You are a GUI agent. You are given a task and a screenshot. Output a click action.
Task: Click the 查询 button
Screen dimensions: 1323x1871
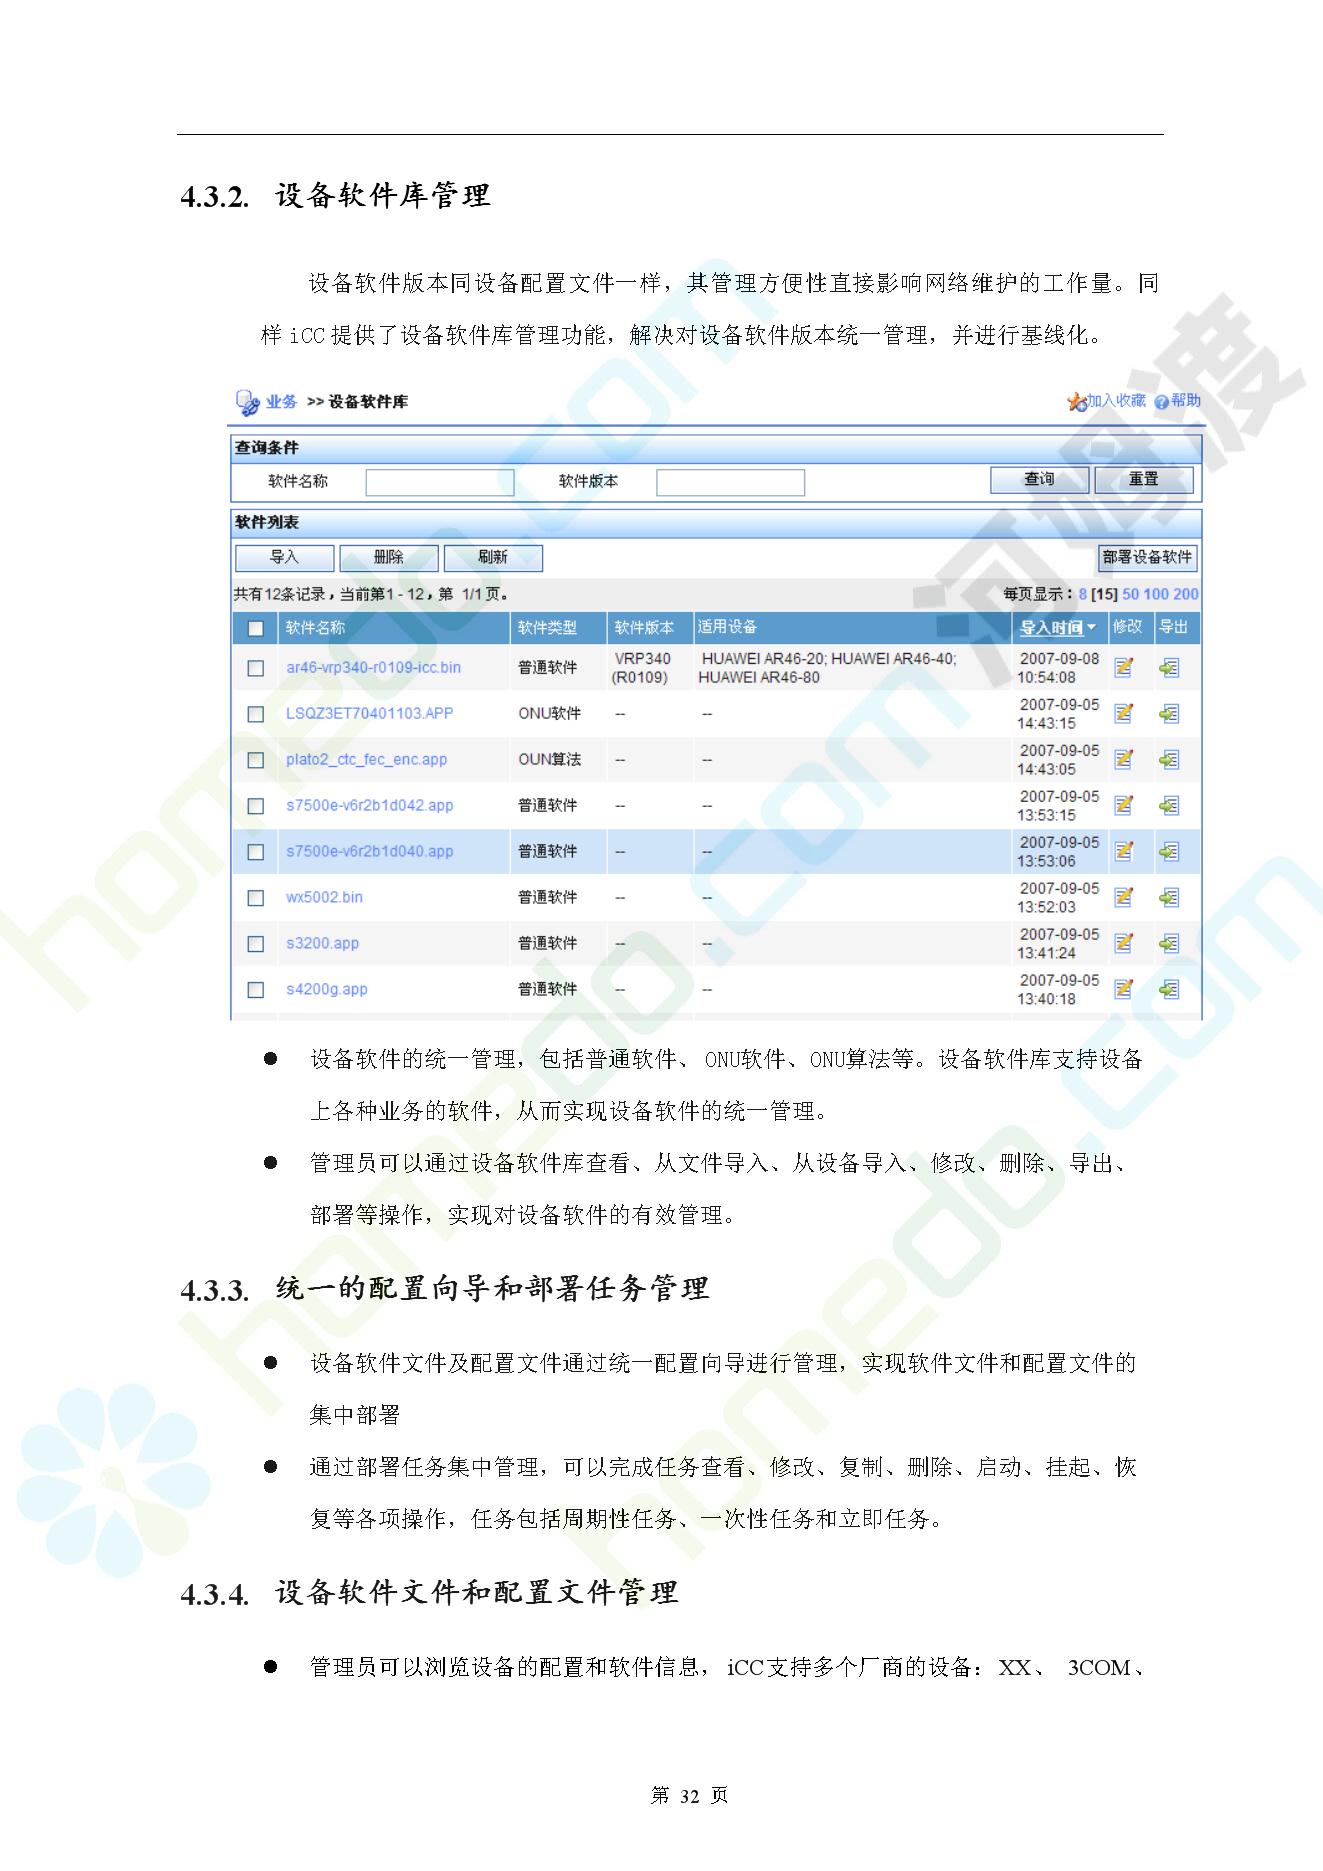[x=1039, y=480]
